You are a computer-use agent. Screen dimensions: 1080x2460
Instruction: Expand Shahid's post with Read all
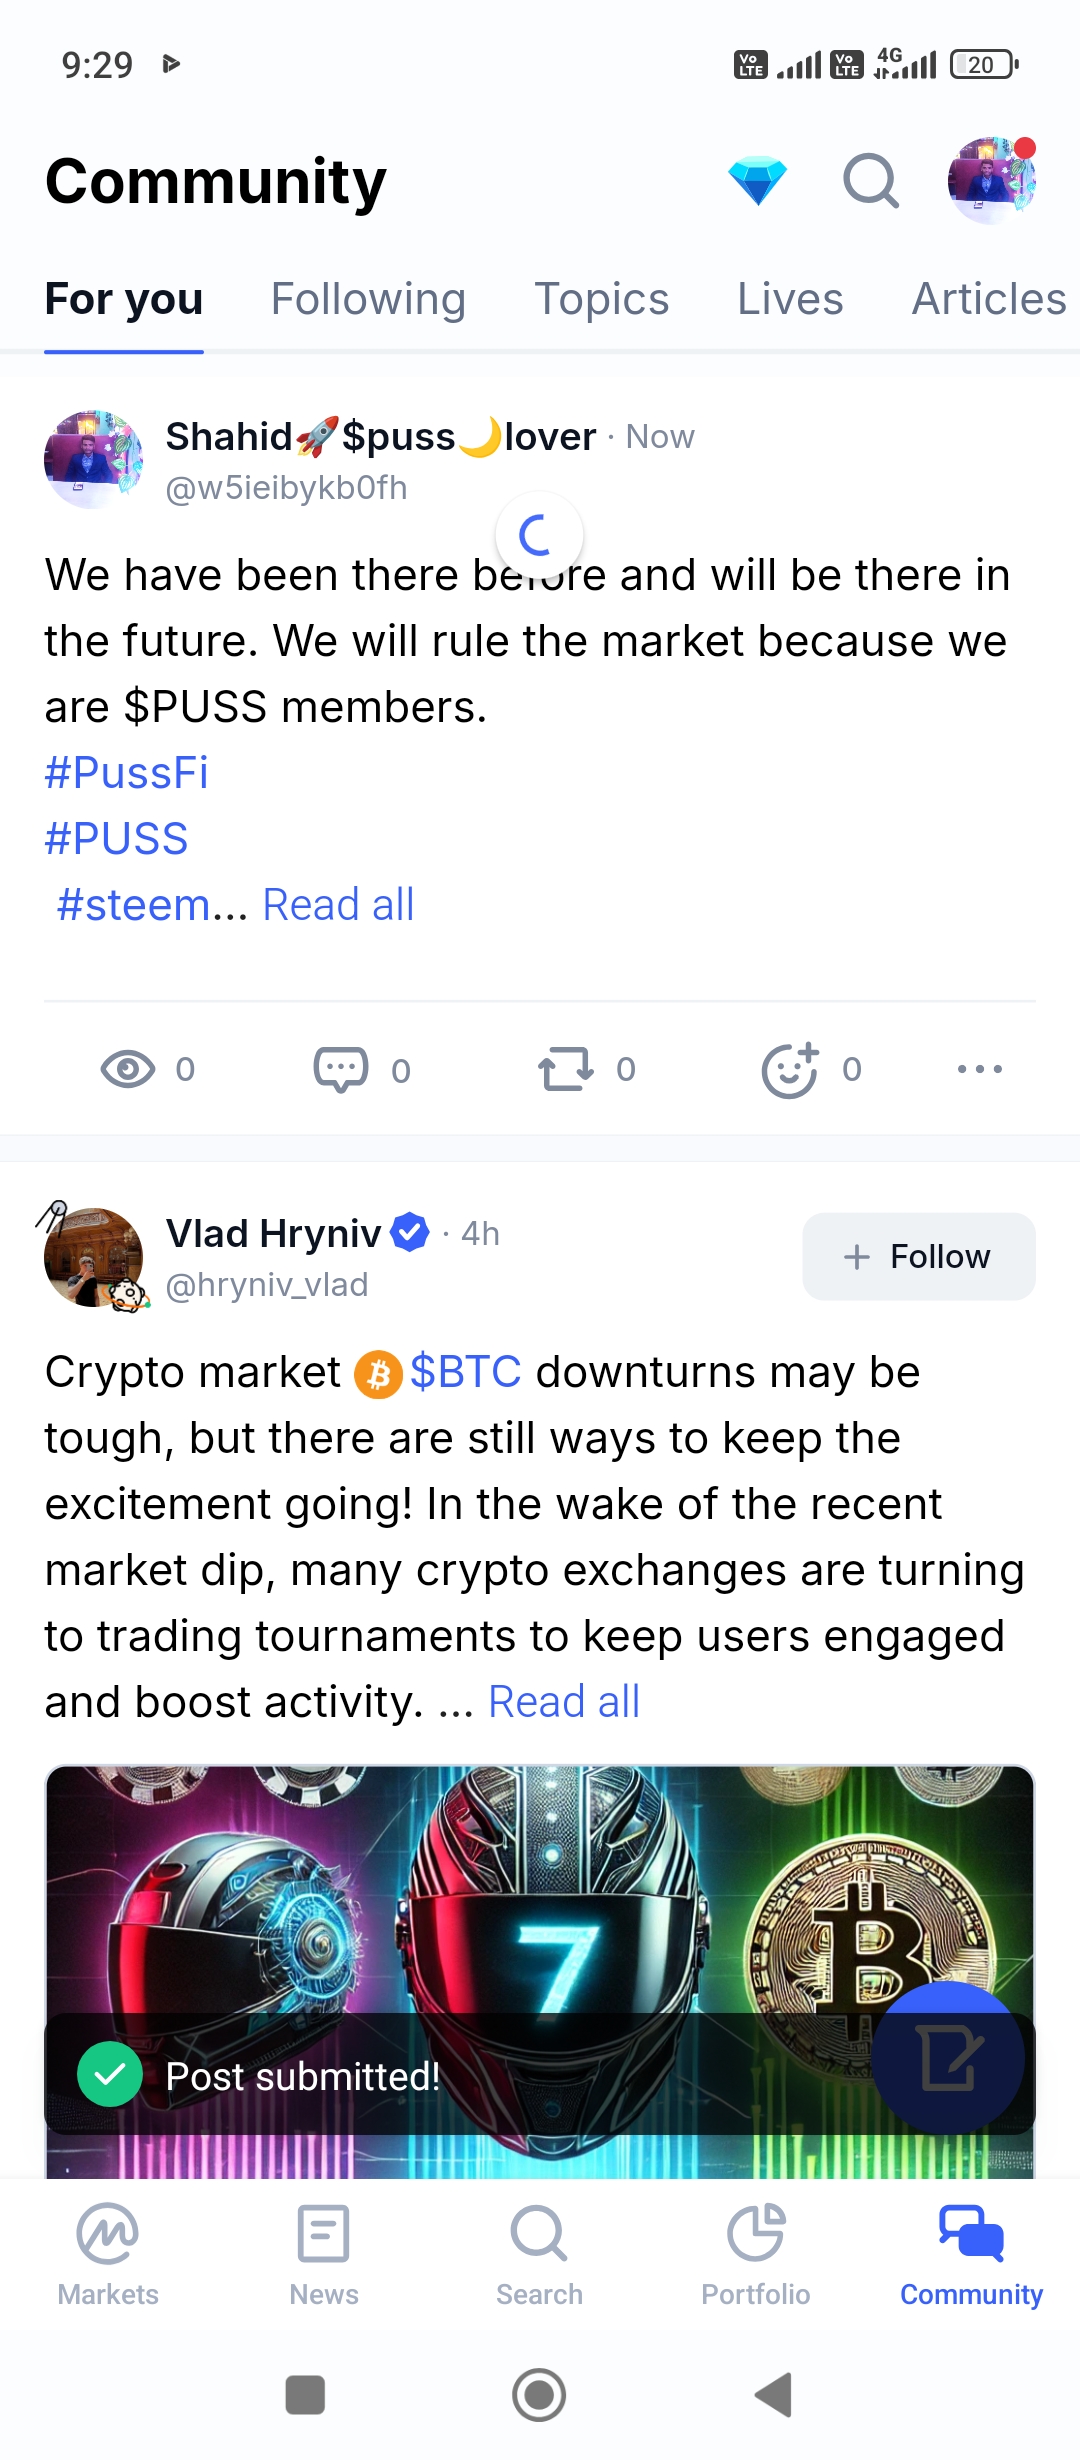[338, 905]
